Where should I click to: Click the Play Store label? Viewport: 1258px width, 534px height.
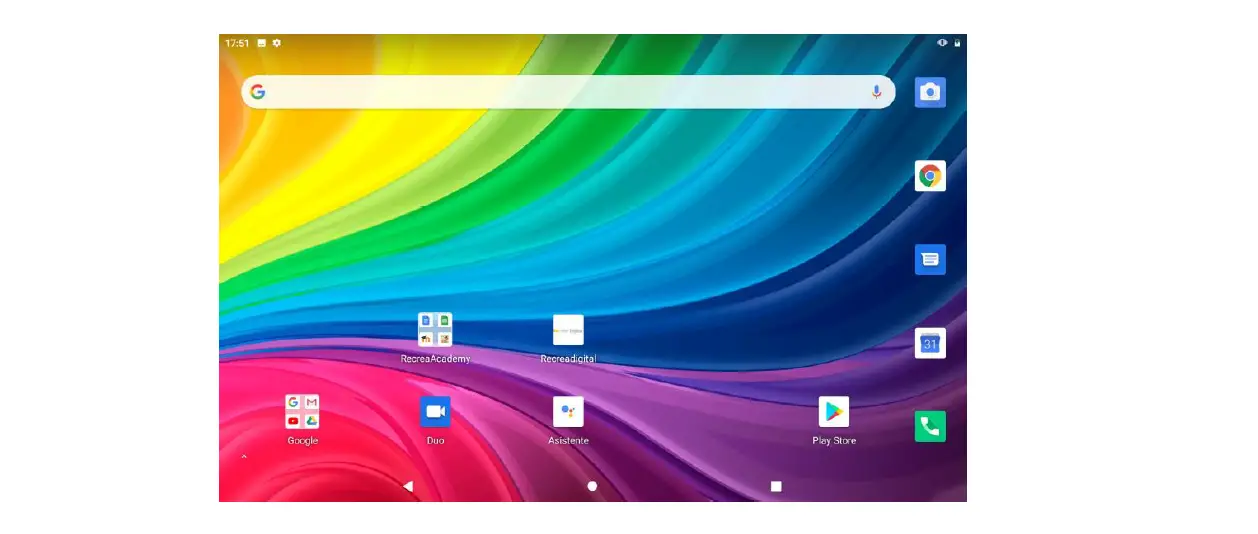(834, 441)
